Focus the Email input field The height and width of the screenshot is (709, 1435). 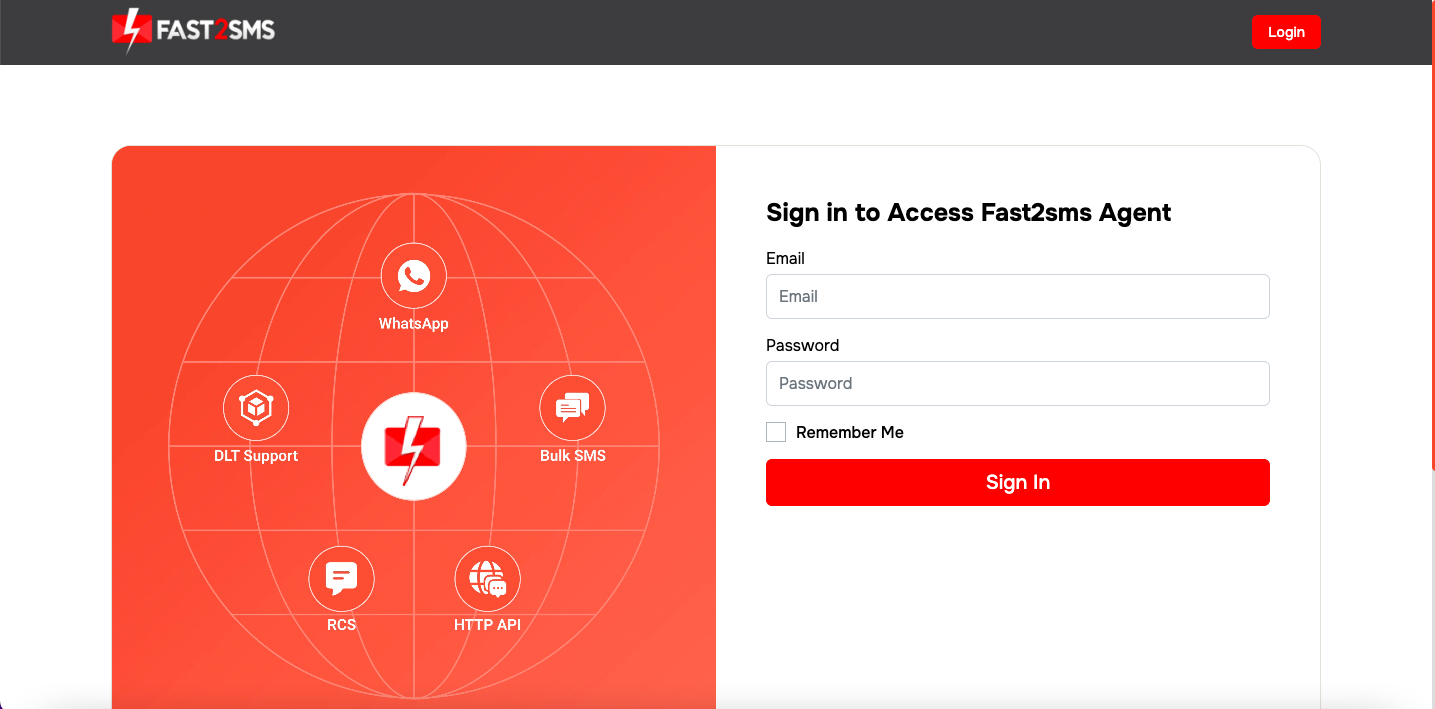1017,296
